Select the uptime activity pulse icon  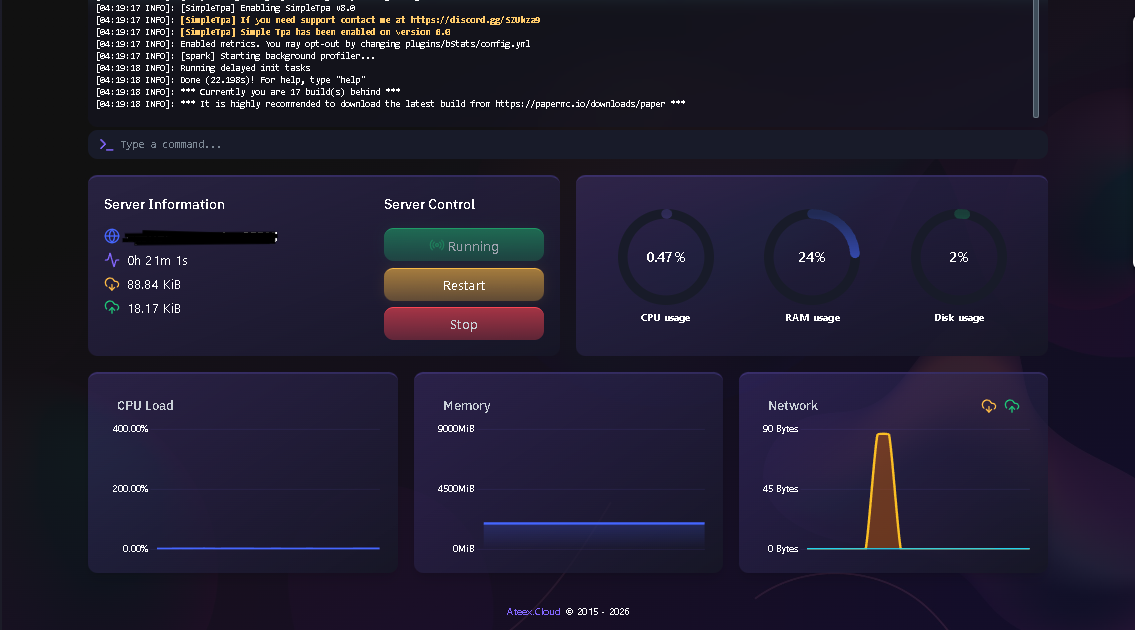110,259
